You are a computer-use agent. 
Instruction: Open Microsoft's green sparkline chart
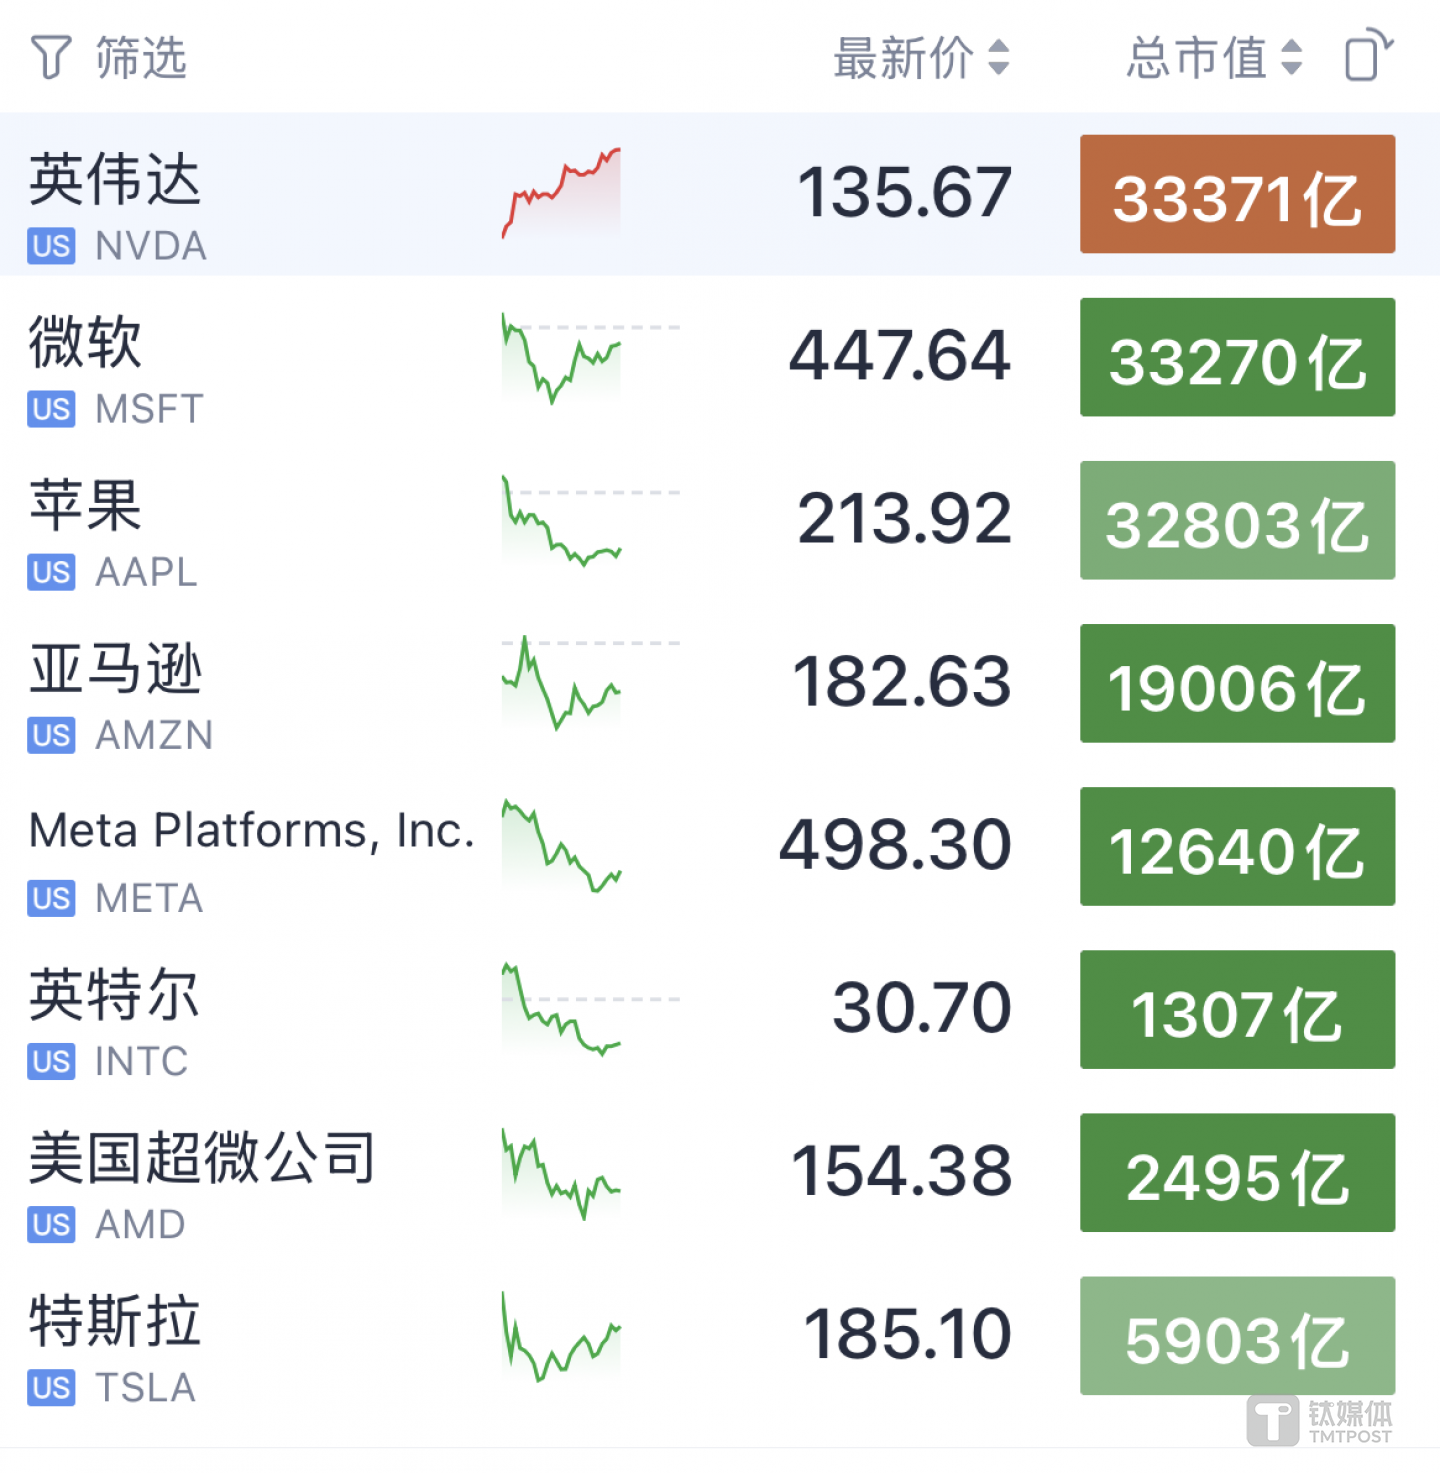(561, 357)
